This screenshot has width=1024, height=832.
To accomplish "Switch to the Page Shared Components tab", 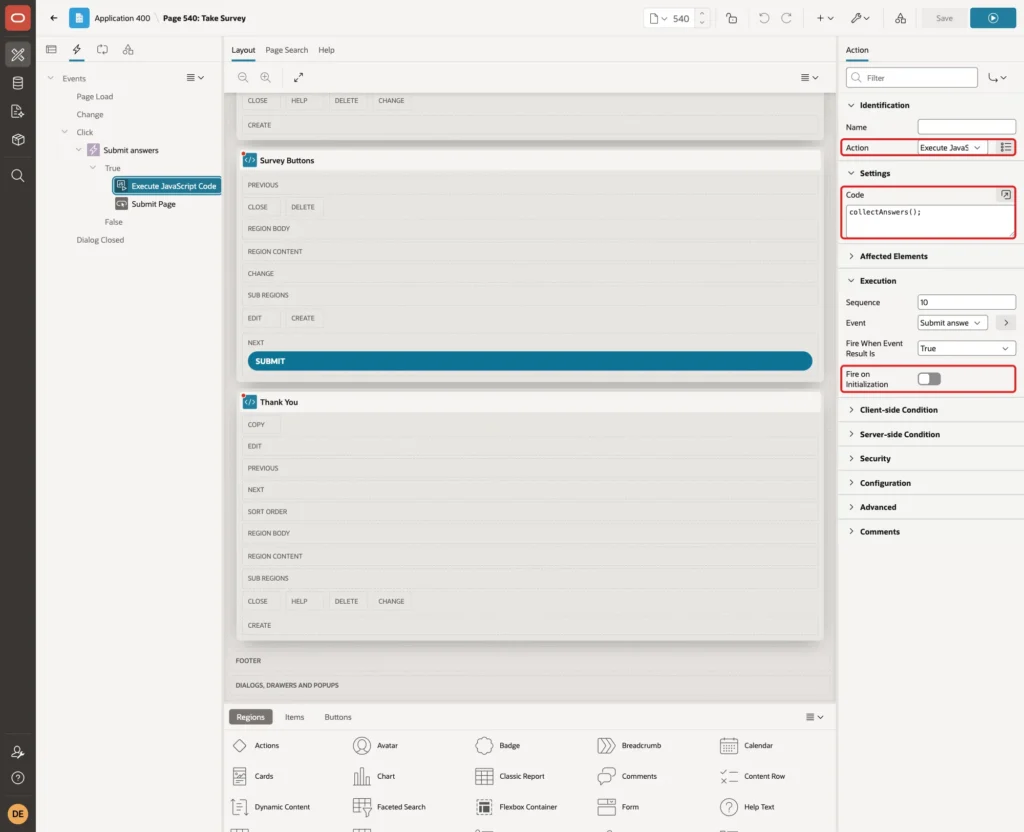I will 128,50.
